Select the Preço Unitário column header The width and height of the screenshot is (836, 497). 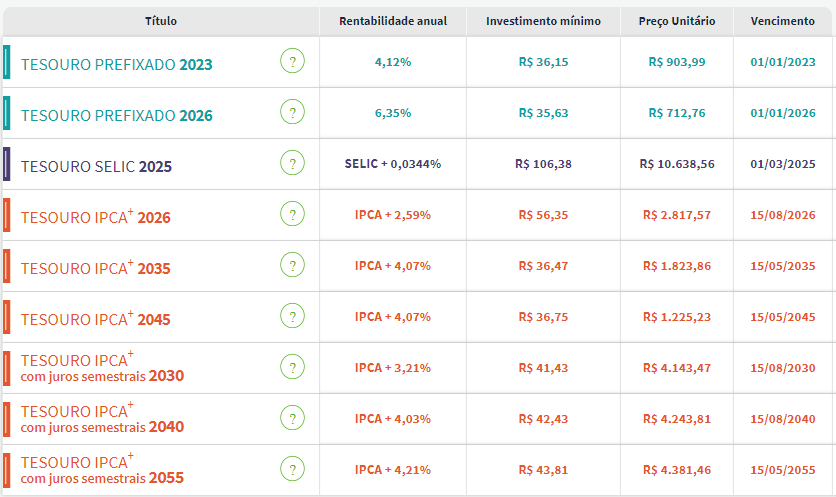pos(676,21)
